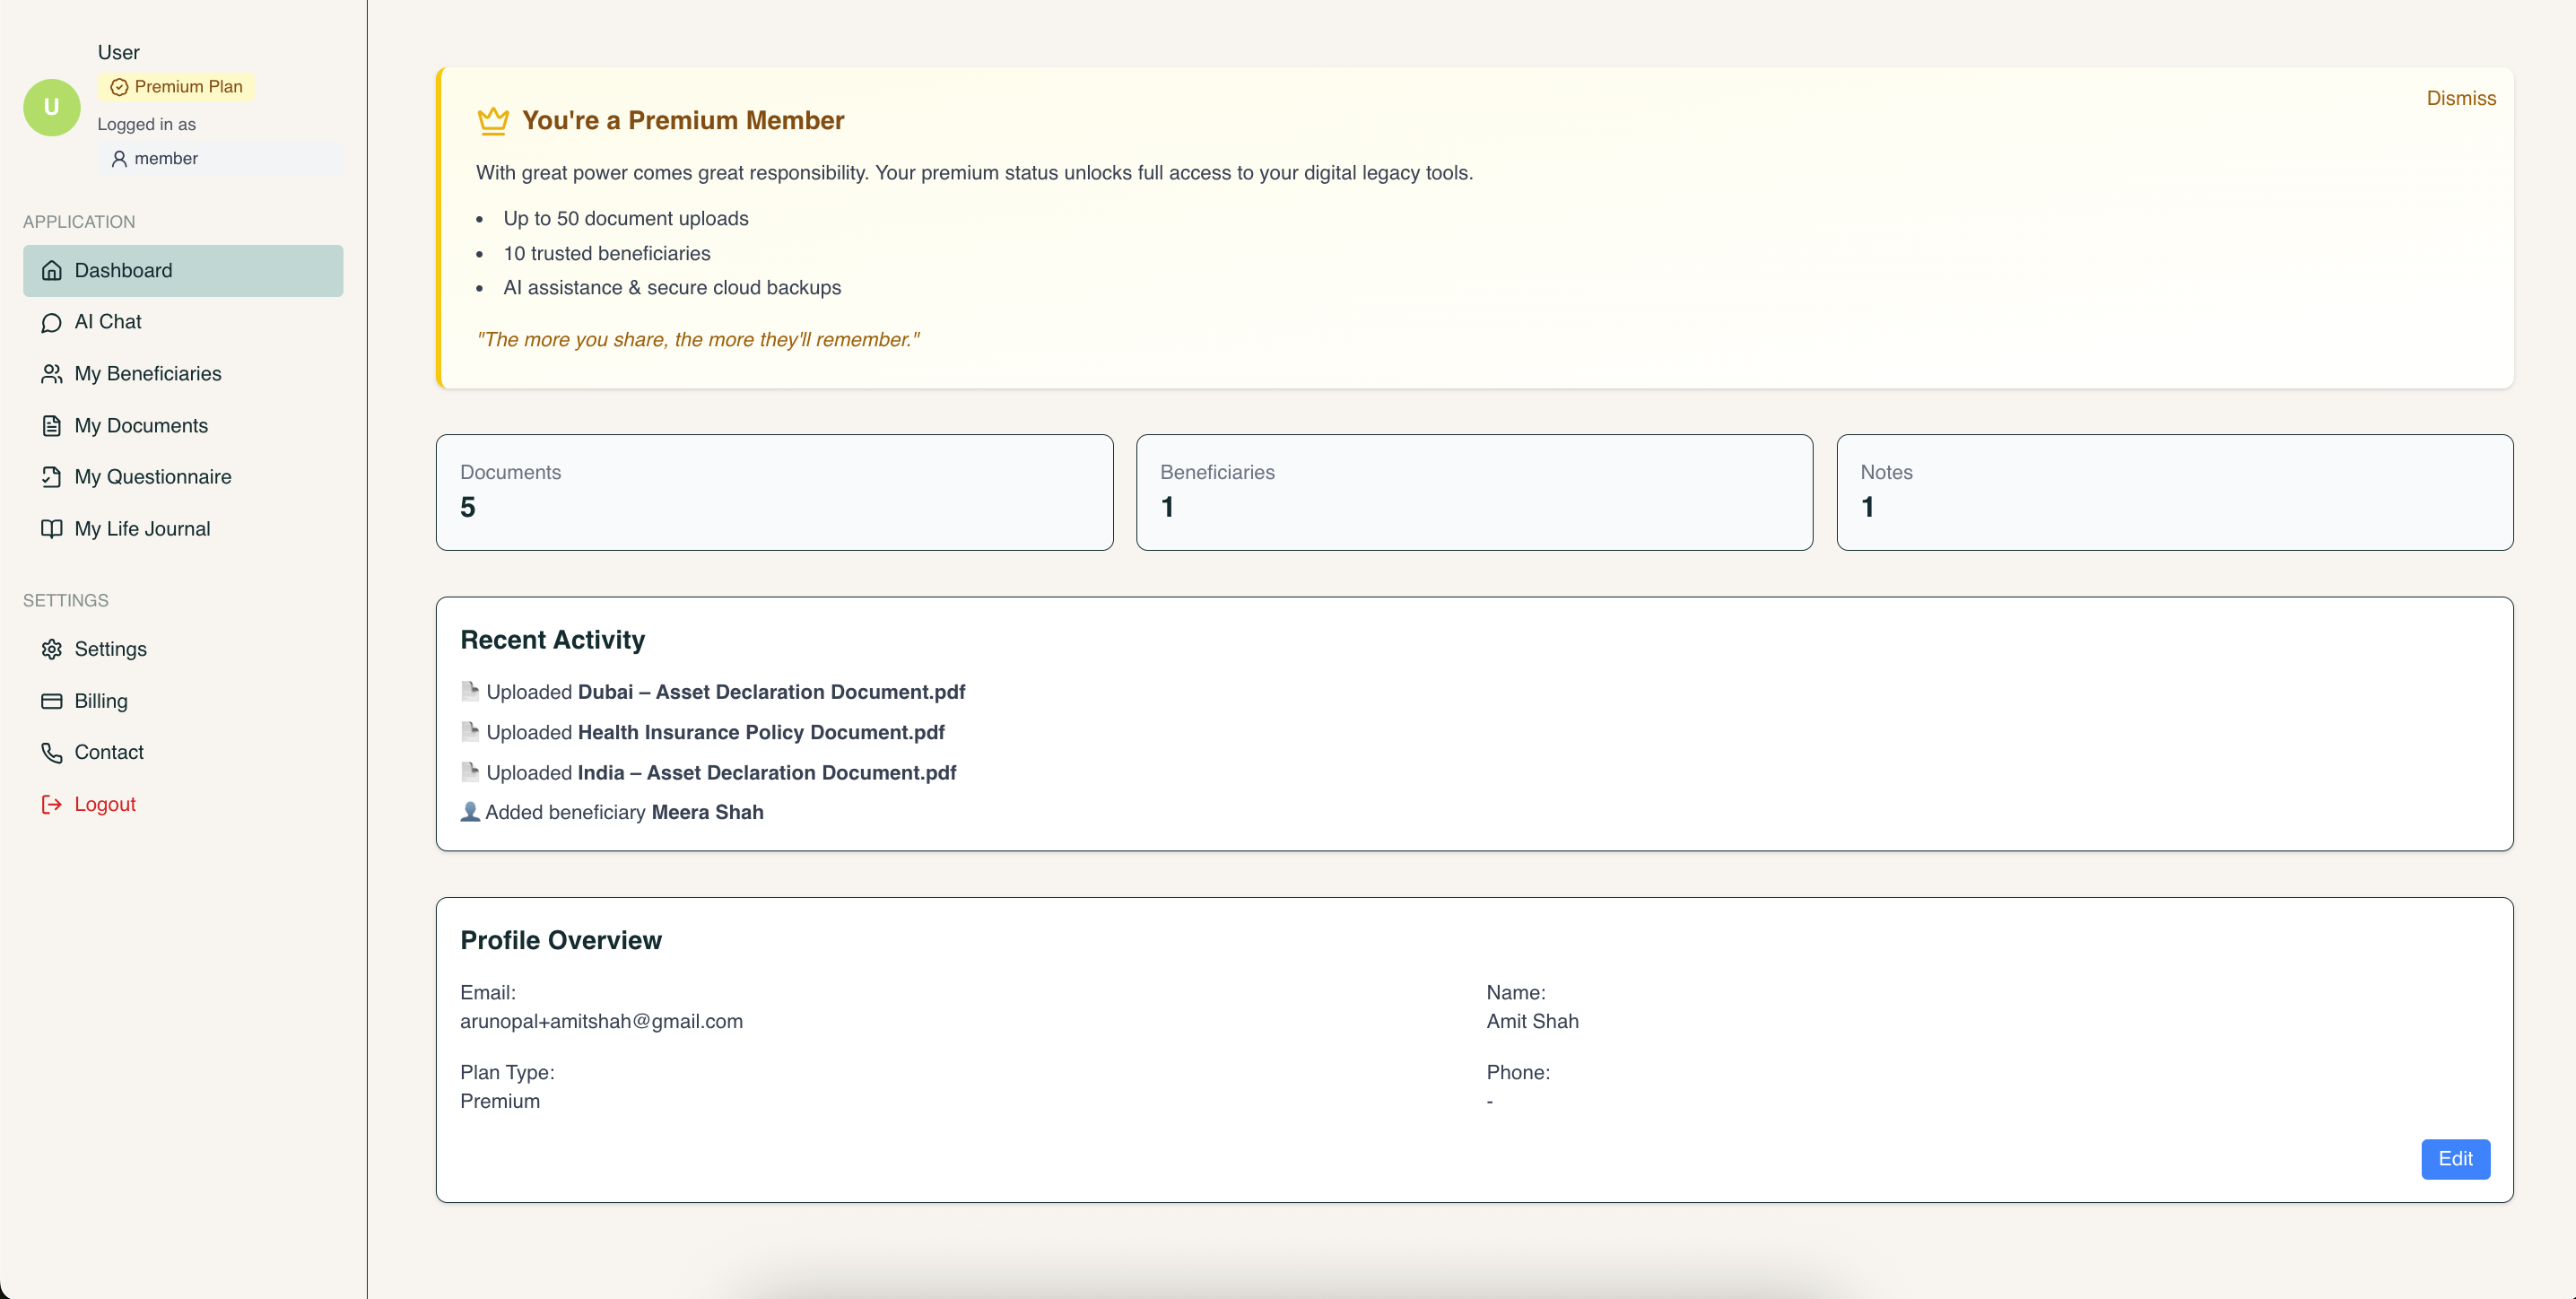Viewport: 2576px width, 1299px height.
Task: Click the Edit profile button
Action: (2455, 1159)
